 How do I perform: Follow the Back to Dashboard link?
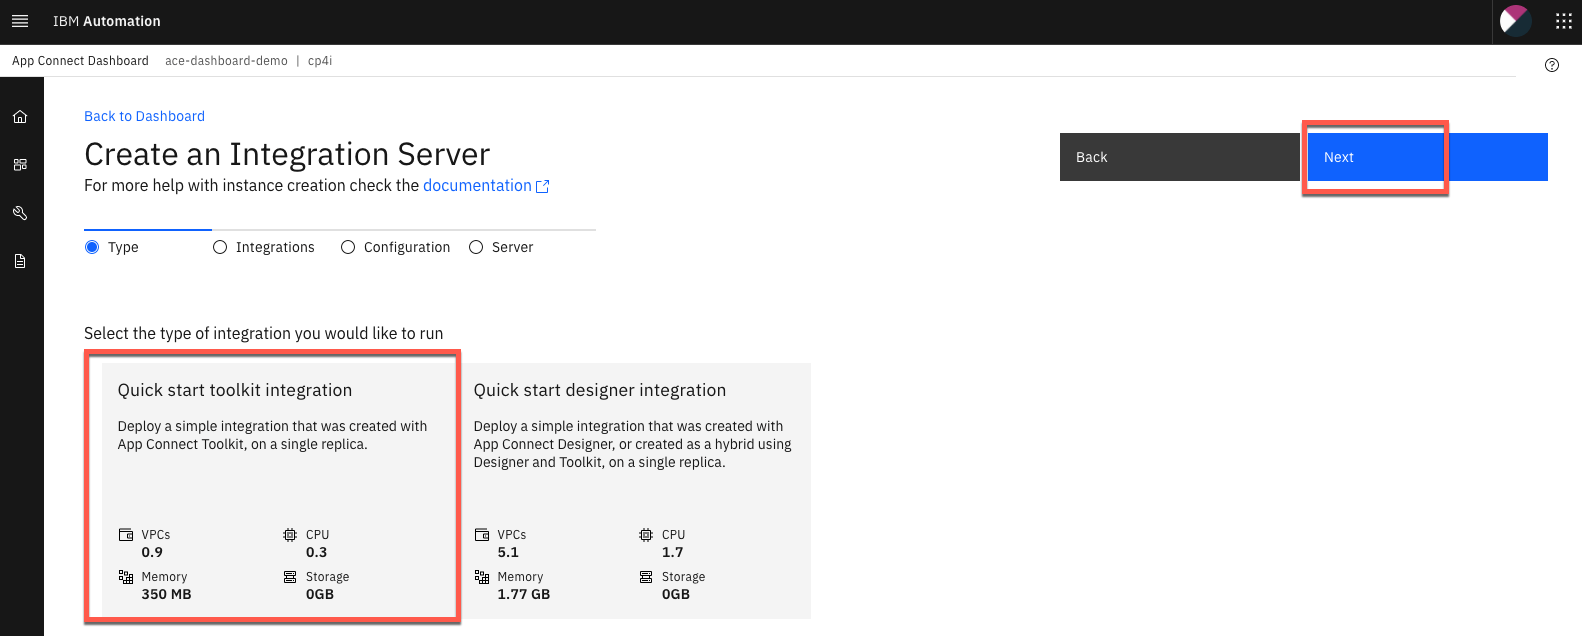144,116
